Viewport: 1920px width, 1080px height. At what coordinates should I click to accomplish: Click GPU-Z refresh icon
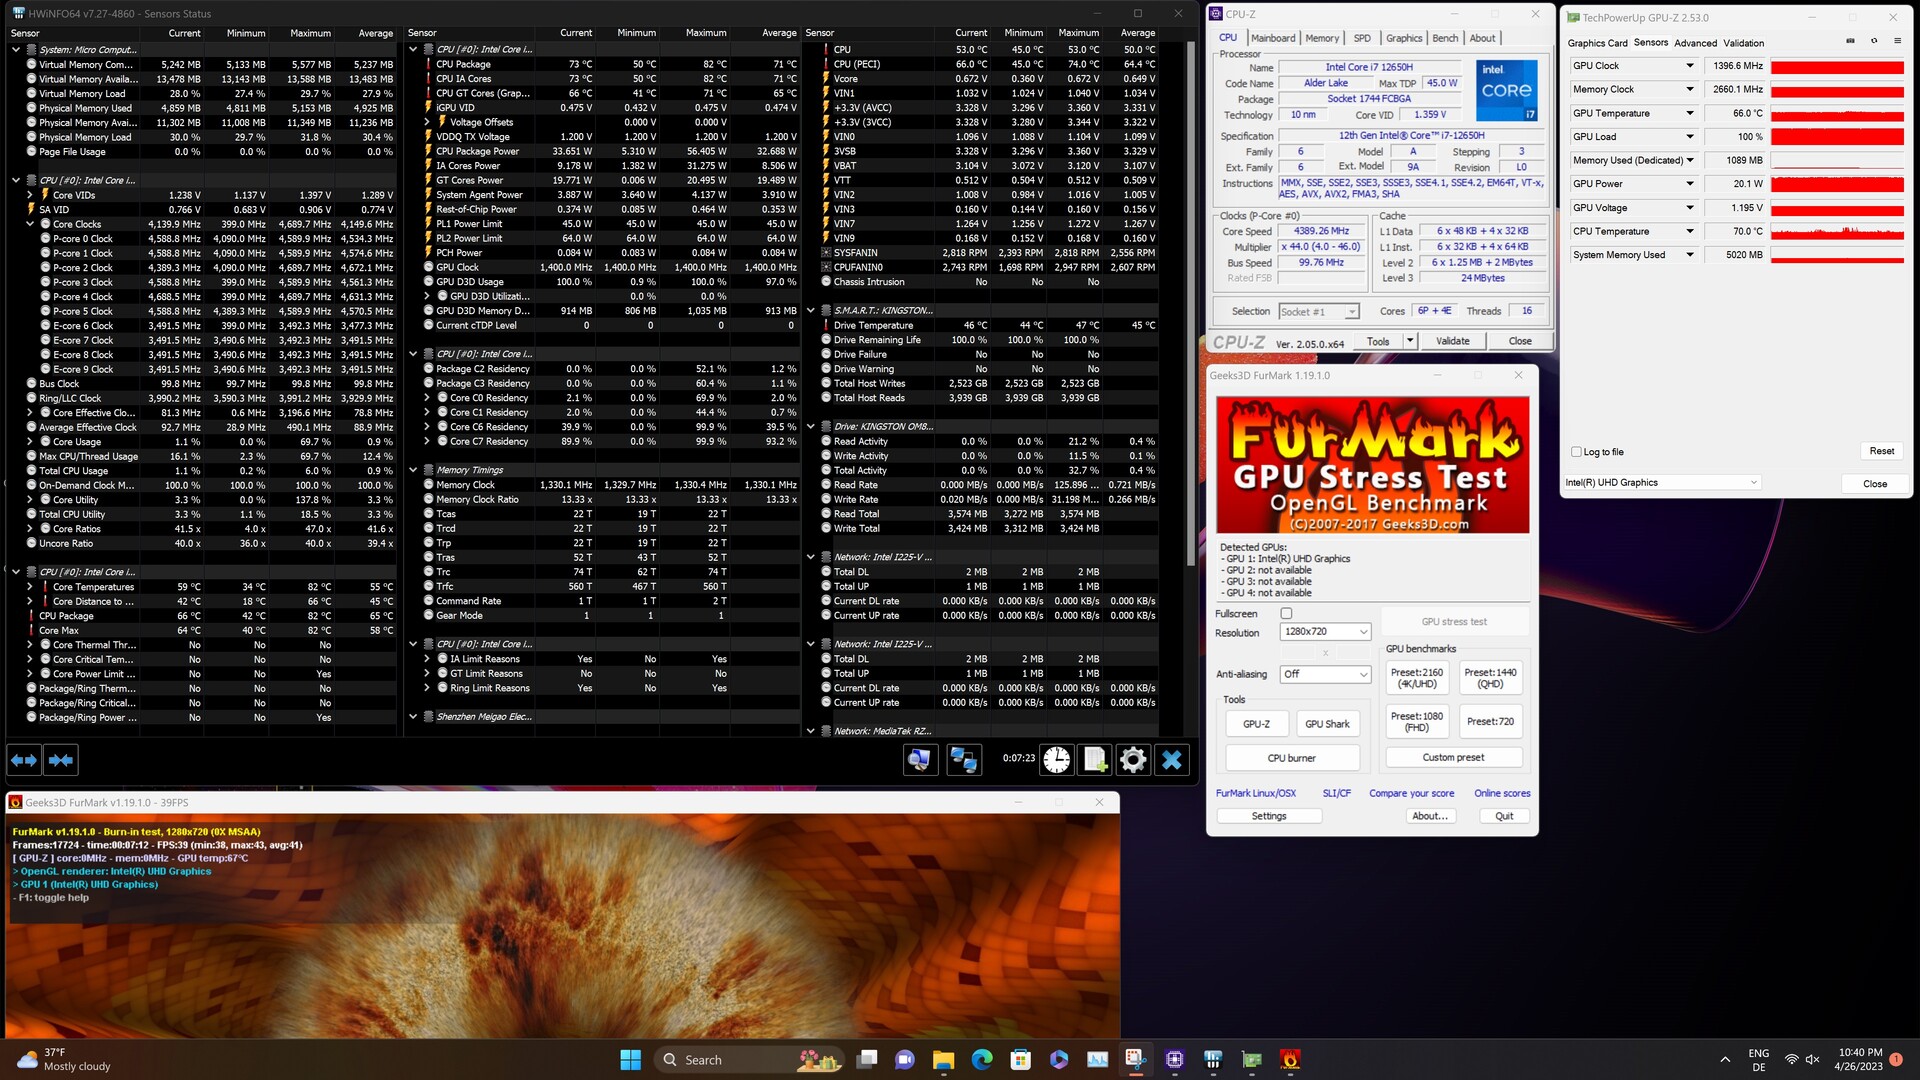point(1874,41)
